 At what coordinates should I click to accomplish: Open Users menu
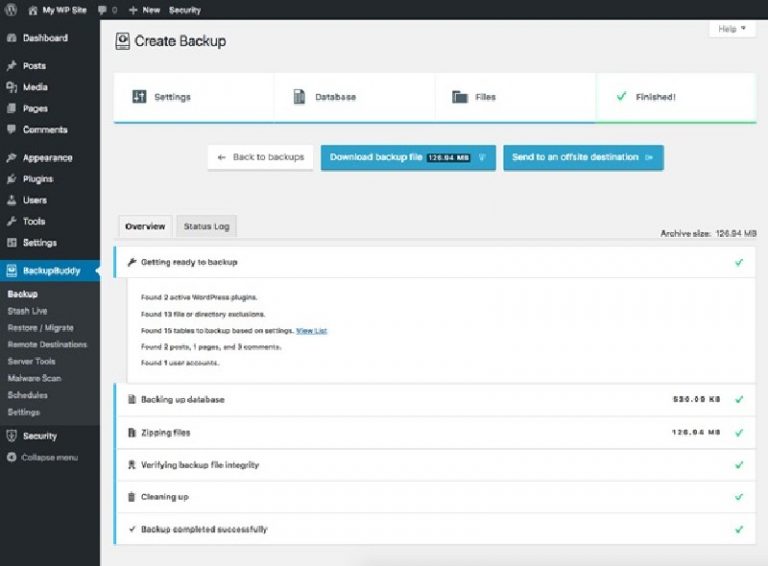pyautogui.click(x=50, y=200)
